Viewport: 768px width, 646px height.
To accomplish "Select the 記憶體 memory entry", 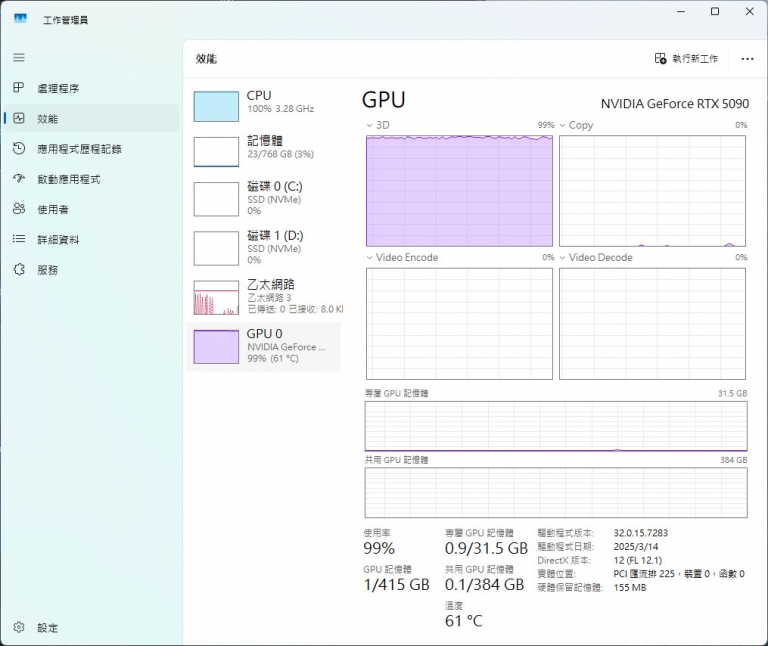I will coord(263,150).
